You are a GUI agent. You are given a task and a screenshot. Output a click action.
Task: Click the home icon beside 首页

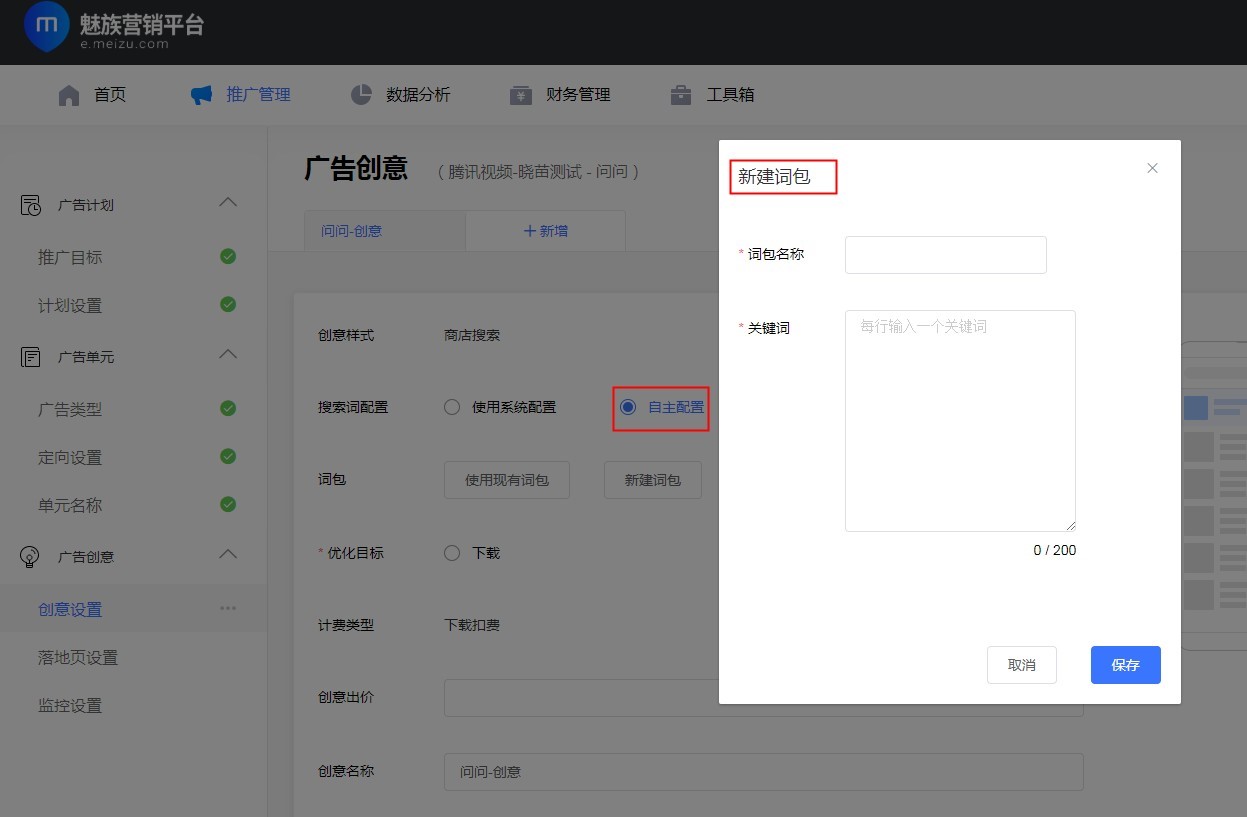(x=68, y=94)
